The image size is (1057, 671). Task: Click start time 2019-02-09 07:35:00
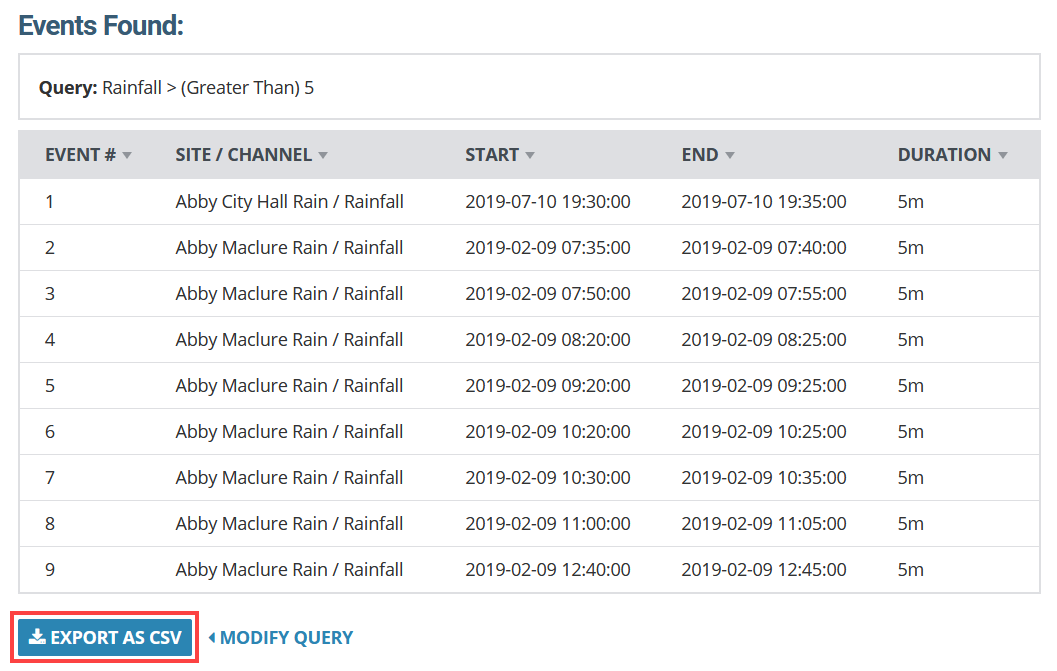[x=547, y=247]
